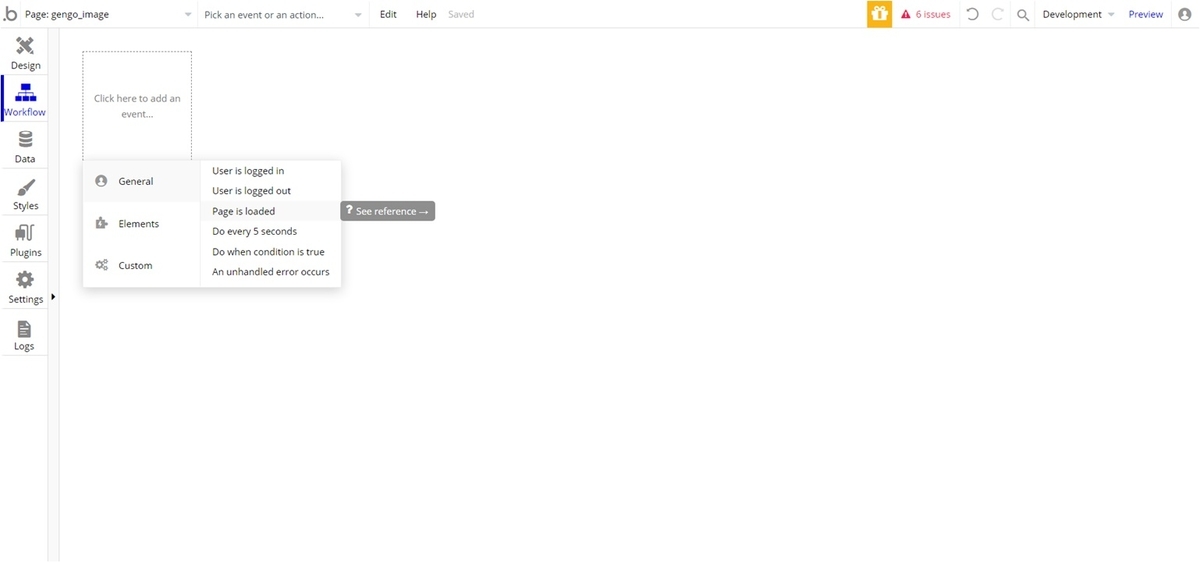Choose Do when condition is true event

point(270,252)
